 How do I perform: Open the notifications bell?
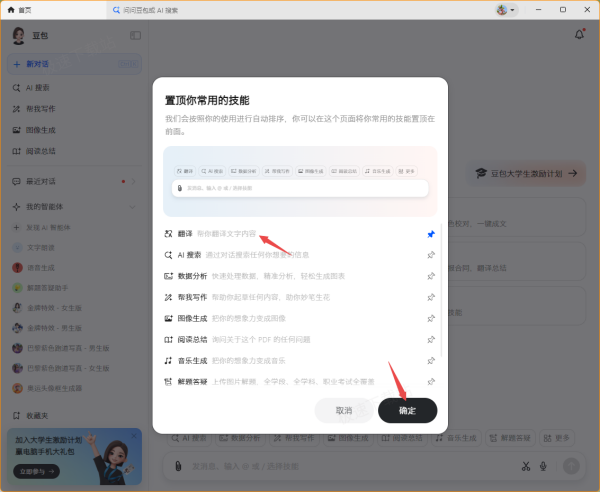(x=579, y=35)
